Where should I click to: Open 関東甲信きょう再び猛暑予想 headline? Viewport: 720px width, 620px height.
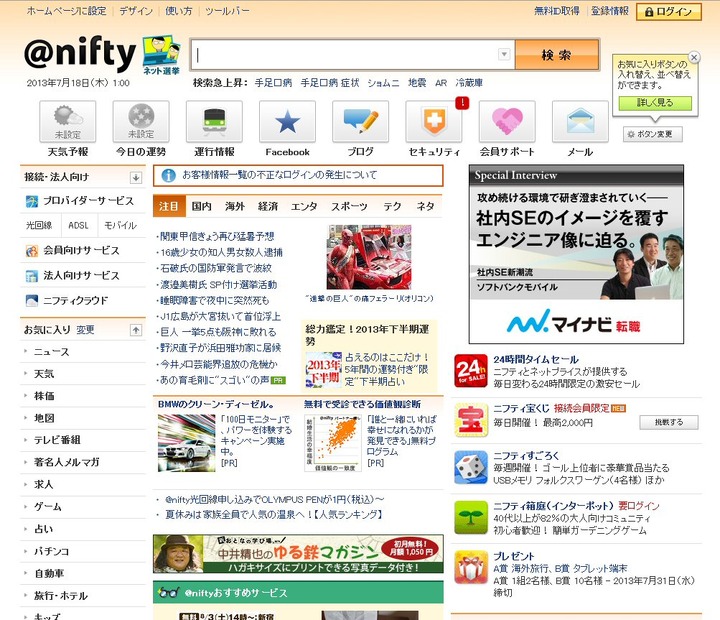tap(217, 236)
